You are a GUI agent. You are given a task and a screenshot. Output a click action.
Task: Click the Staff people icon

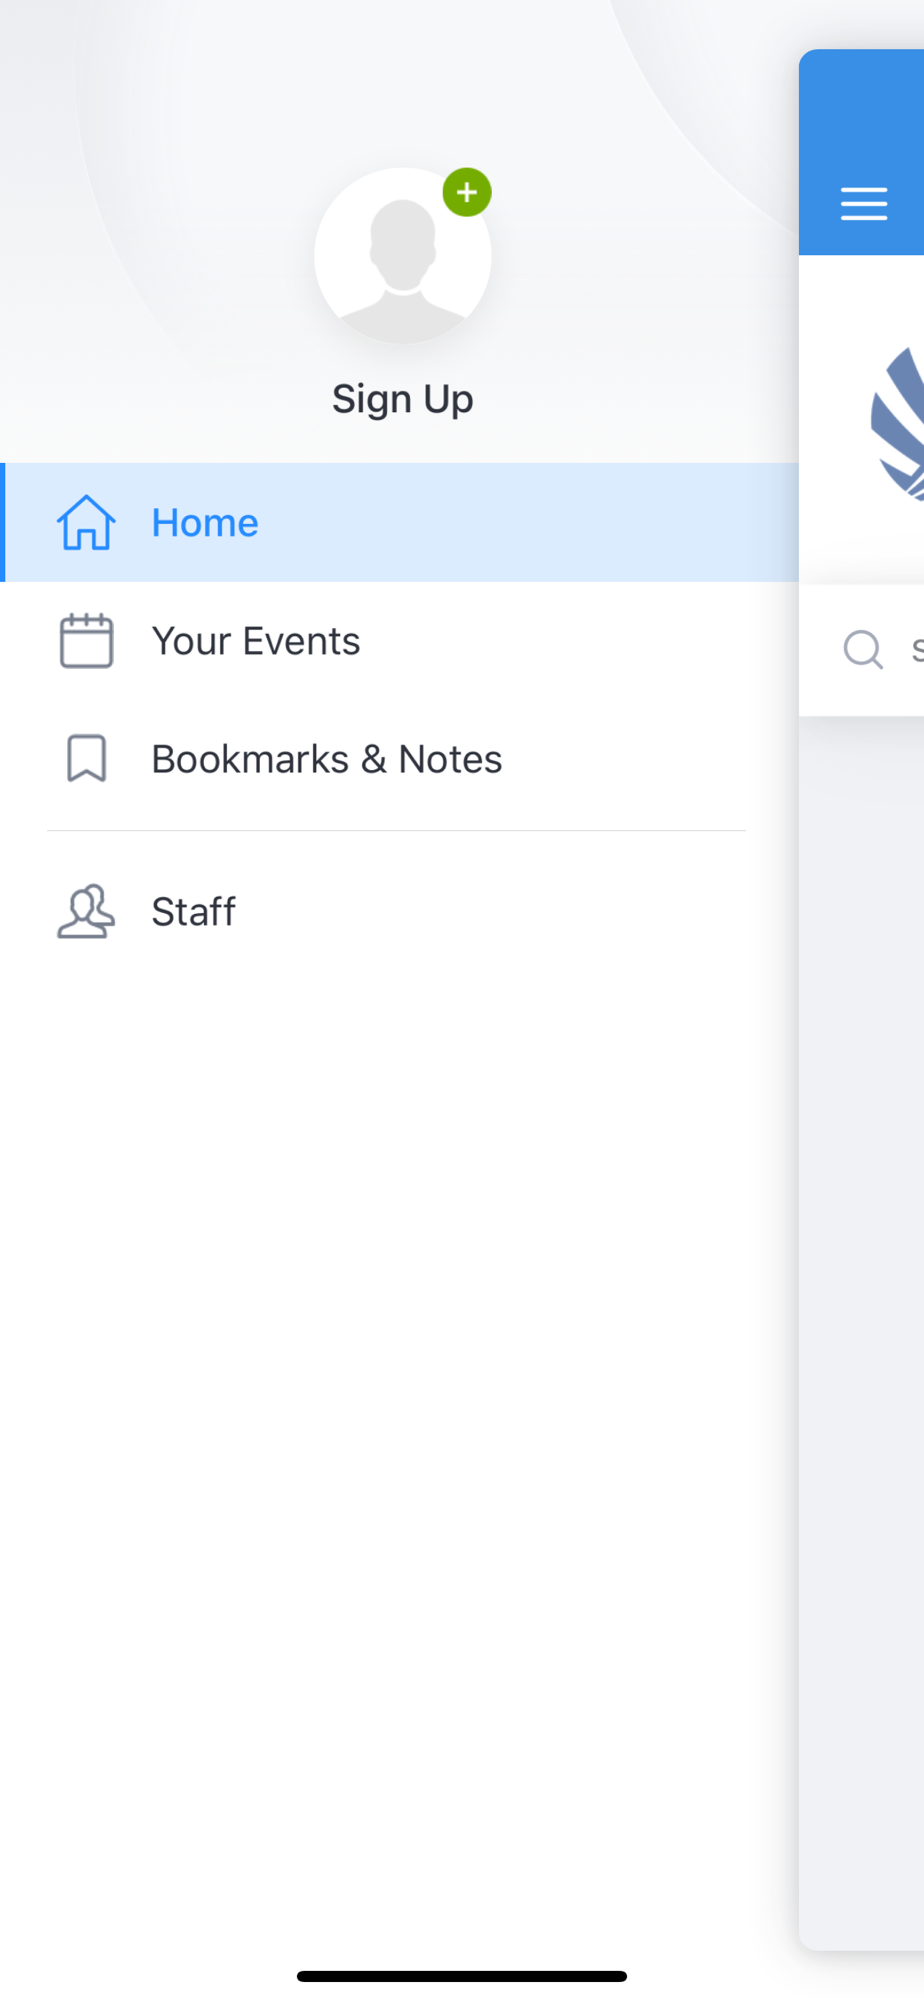pyautogui.click(x=86, y=911)
